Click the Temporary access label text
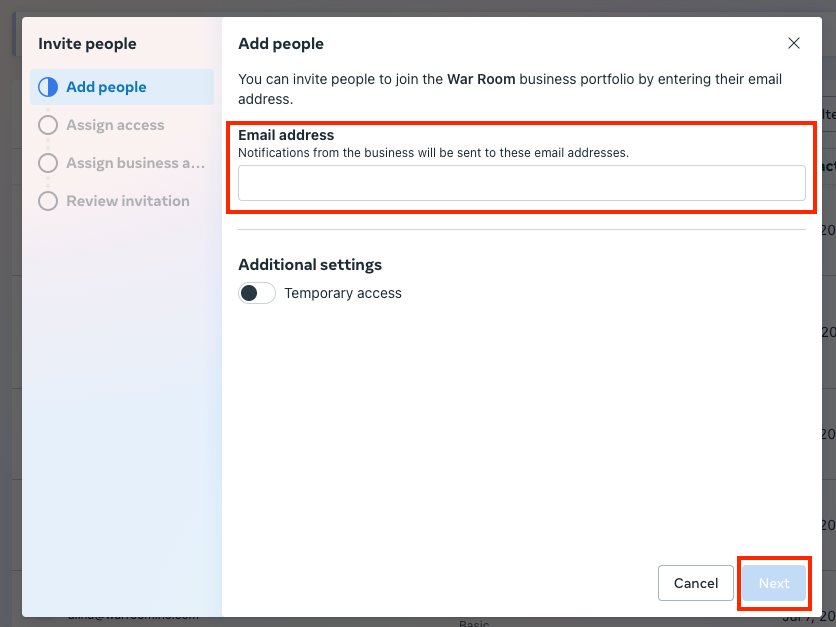 [343, 293]
